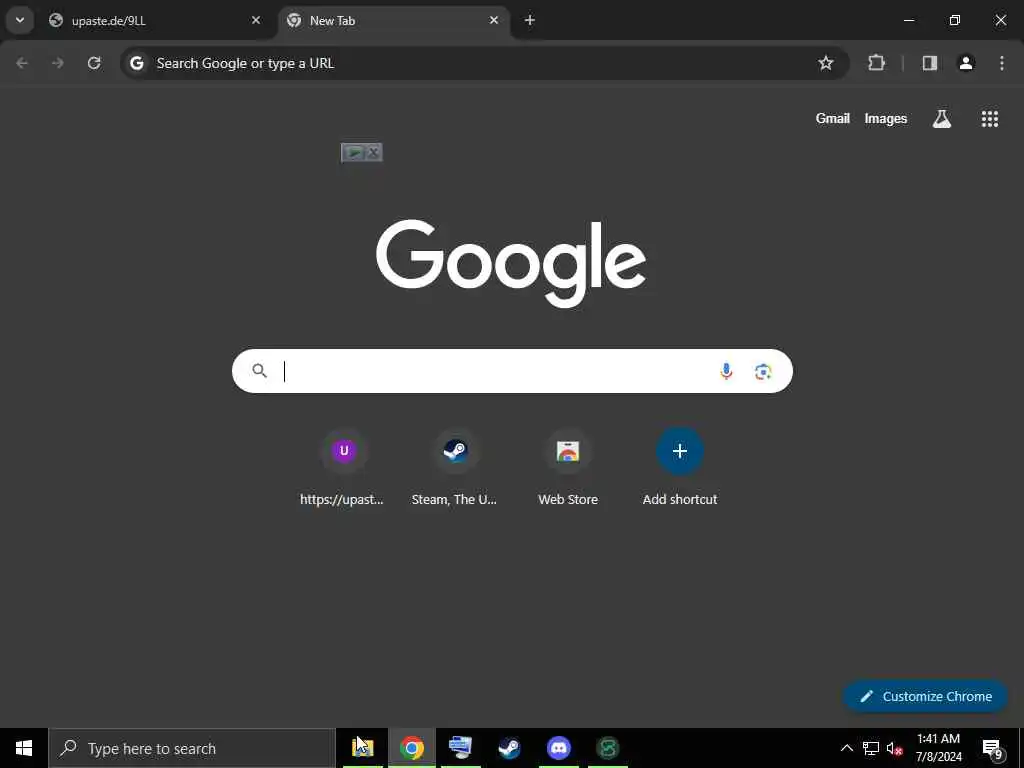Select the New Tab tab
This screenshot has height=768, width=1024.
(x=394, y=20)
